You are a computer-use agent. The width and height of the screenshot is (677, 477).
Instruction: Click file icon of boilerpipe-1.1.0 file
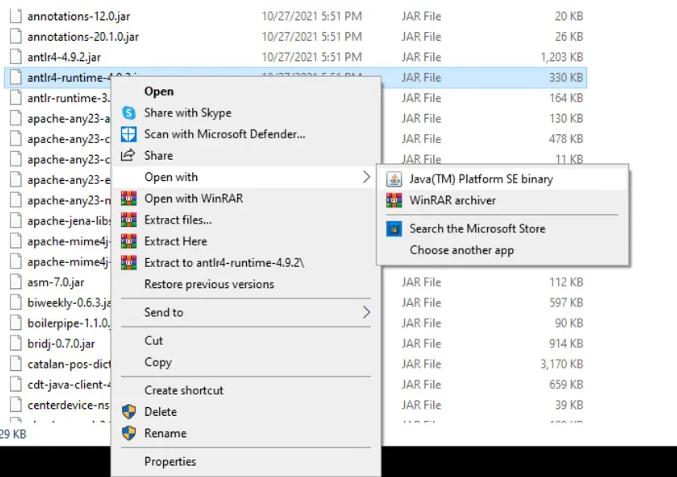[16, 323]
